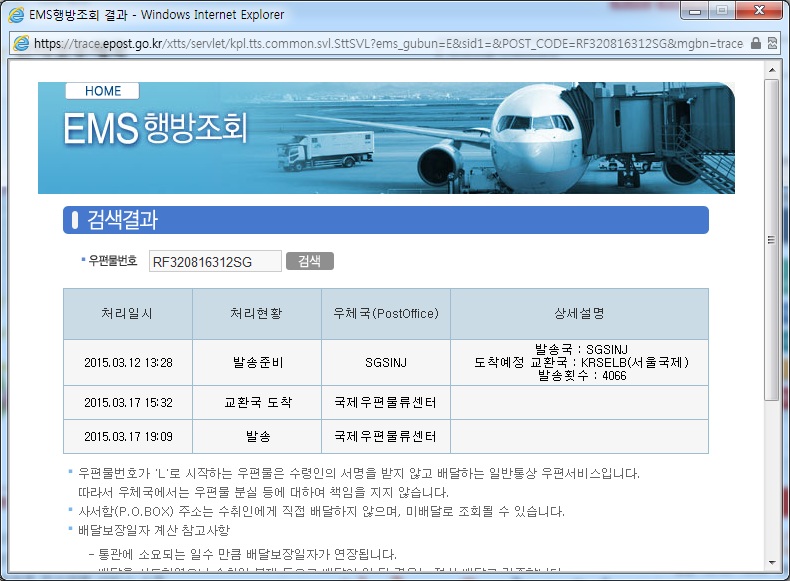
Task: Click the page icon beside the URL
Action: tap(21, 43)
